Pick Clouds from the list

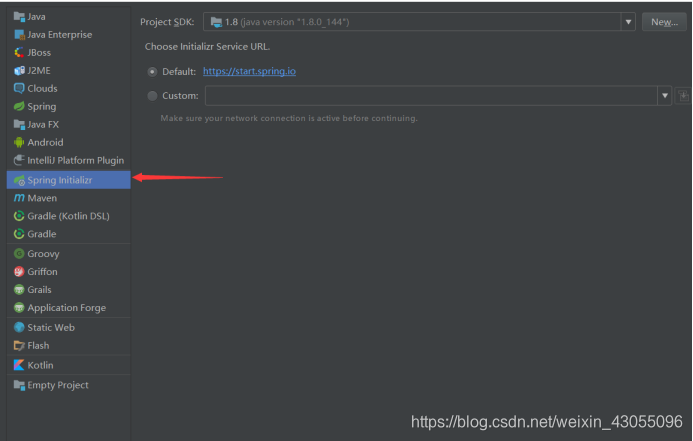tap(69, 88)
